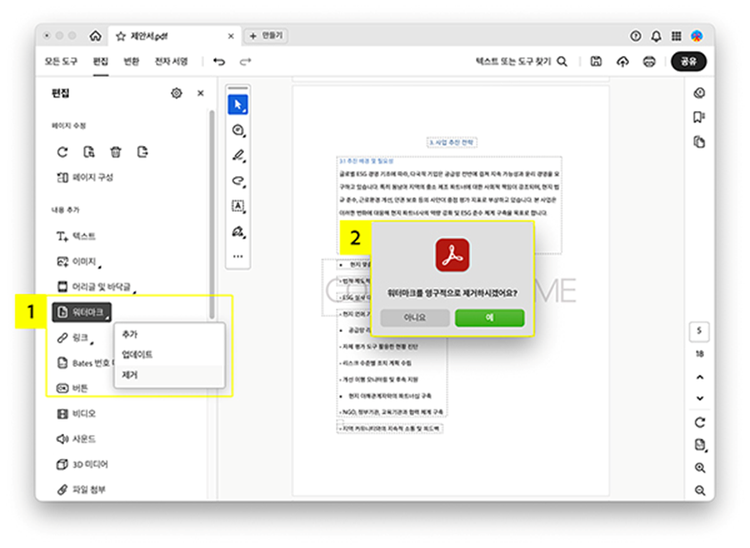Expand the 이미지 option

(x=79, y=262)
